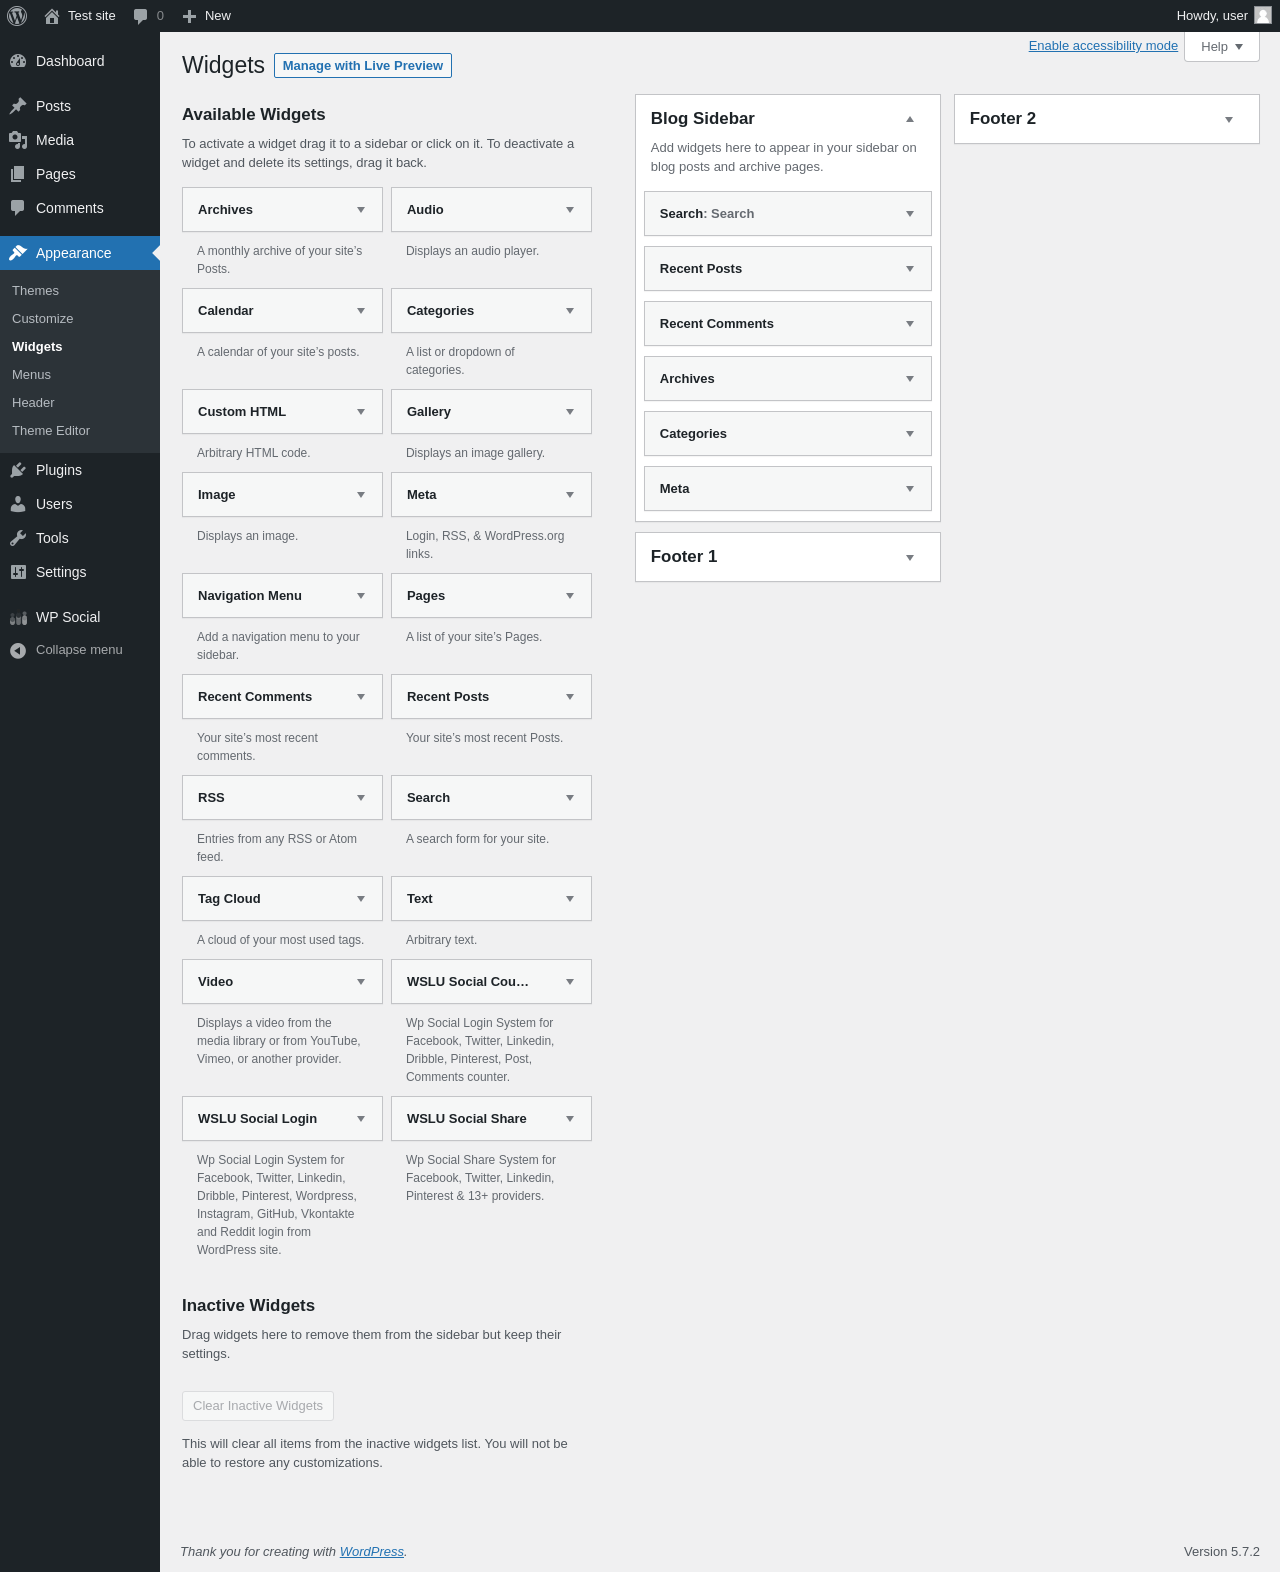1280x1572 pixels.
Task: Click the WordPress logo icon
Action: coord(17,16)
